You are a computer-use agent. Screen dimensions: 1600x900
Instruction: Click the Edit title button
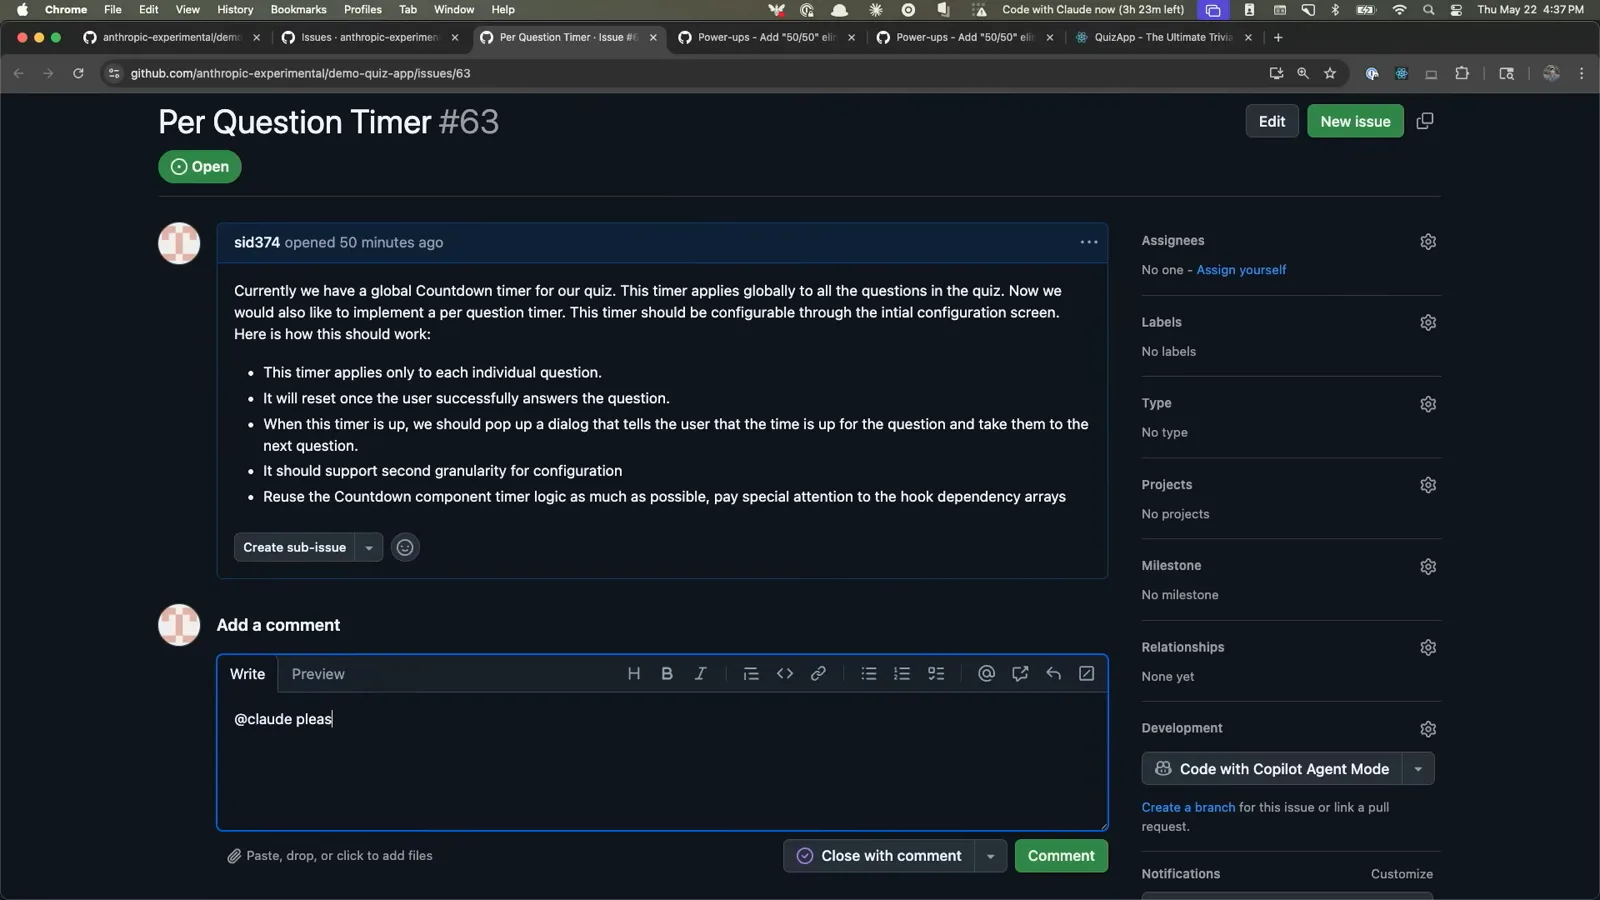pyautogui.click(x=1272, y=121)
